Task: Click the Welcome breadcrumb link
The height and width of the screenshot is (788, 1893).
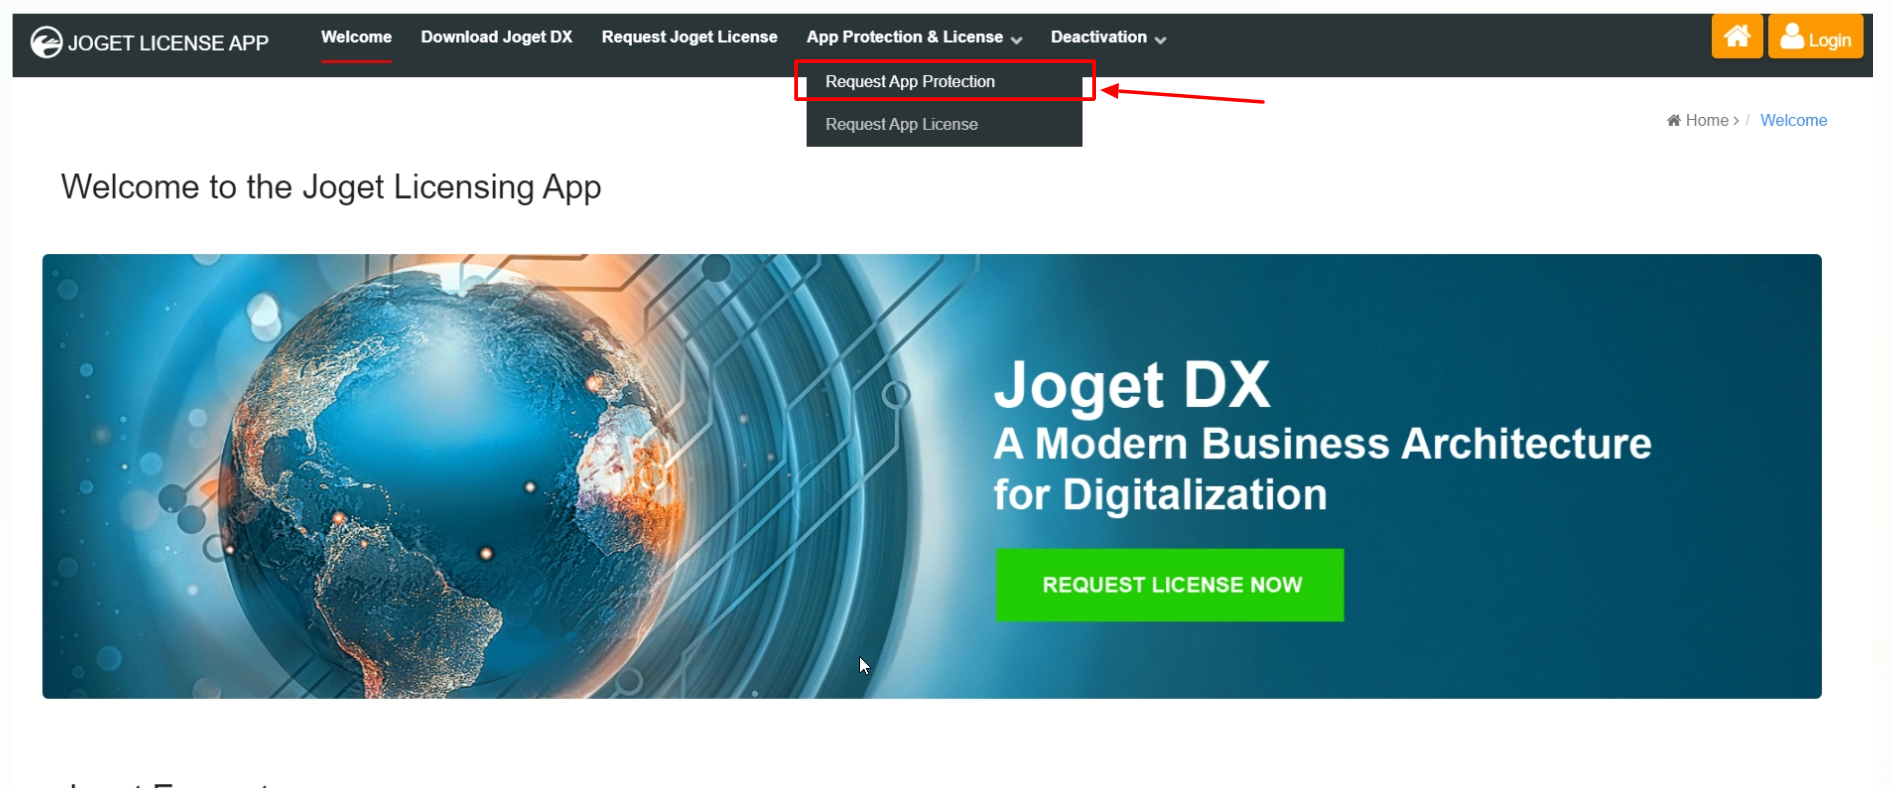Action: click(x=1793, y=120)
